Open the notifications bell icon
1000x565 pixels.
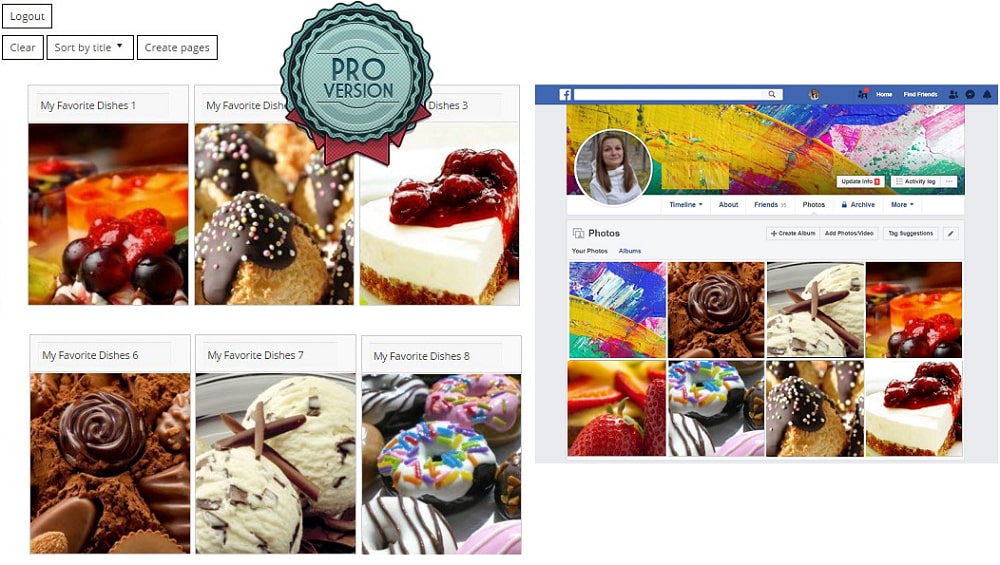pyautogui.click(x=987, y=94)
